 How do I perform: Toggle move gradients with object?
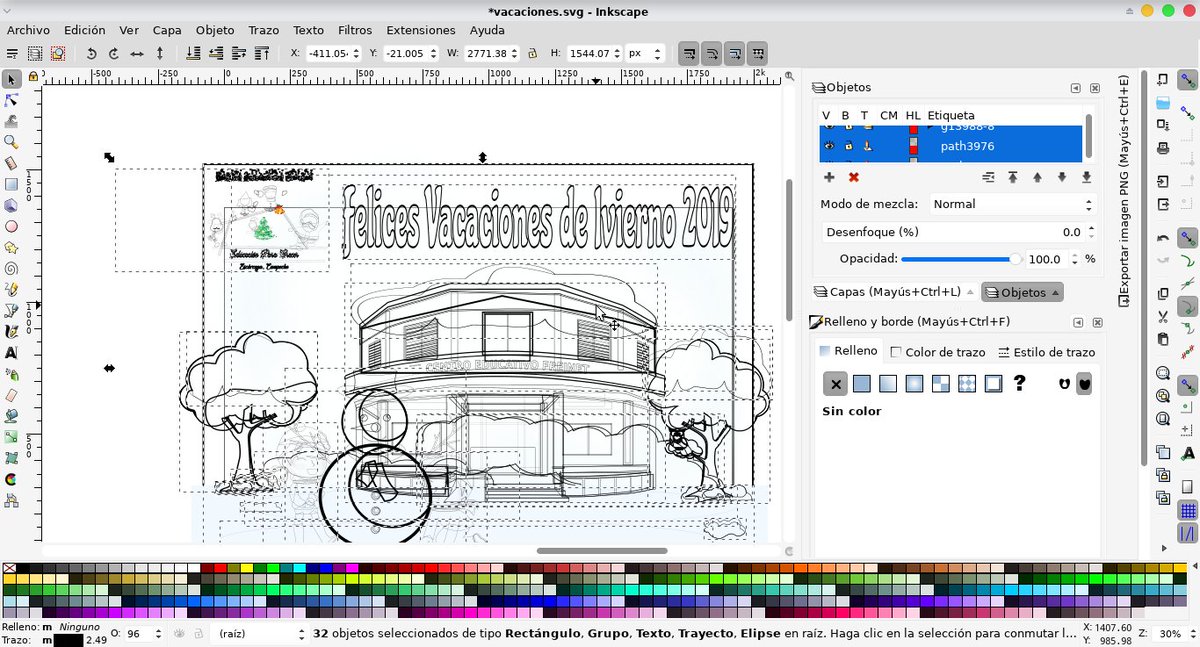(735, 53)
